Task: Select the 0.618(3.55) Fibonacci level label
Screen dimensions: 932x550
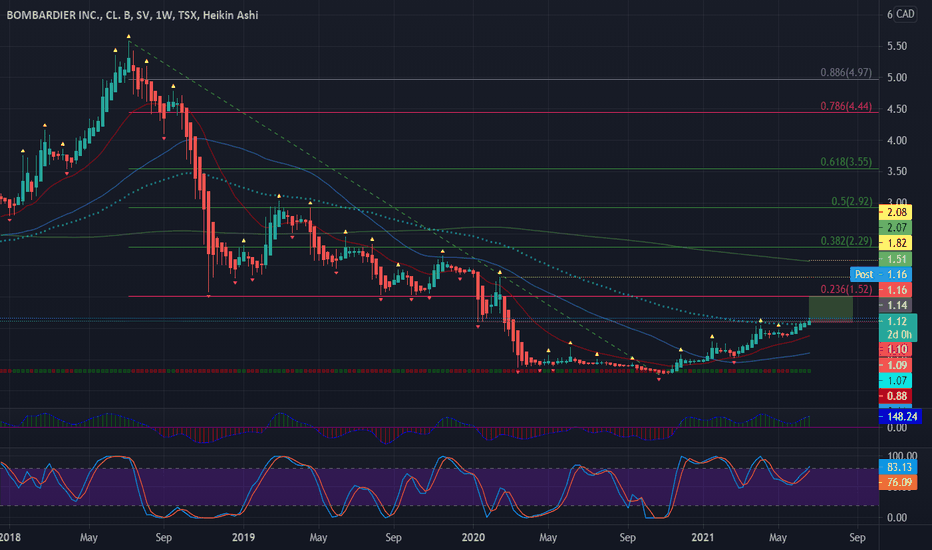Action: 846,162
